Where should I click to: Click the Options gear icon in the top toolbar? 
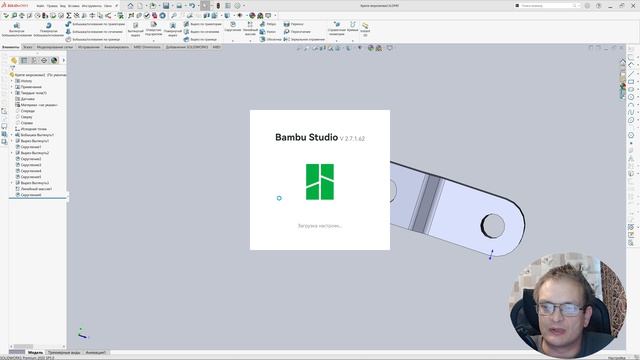coord(238,6)
